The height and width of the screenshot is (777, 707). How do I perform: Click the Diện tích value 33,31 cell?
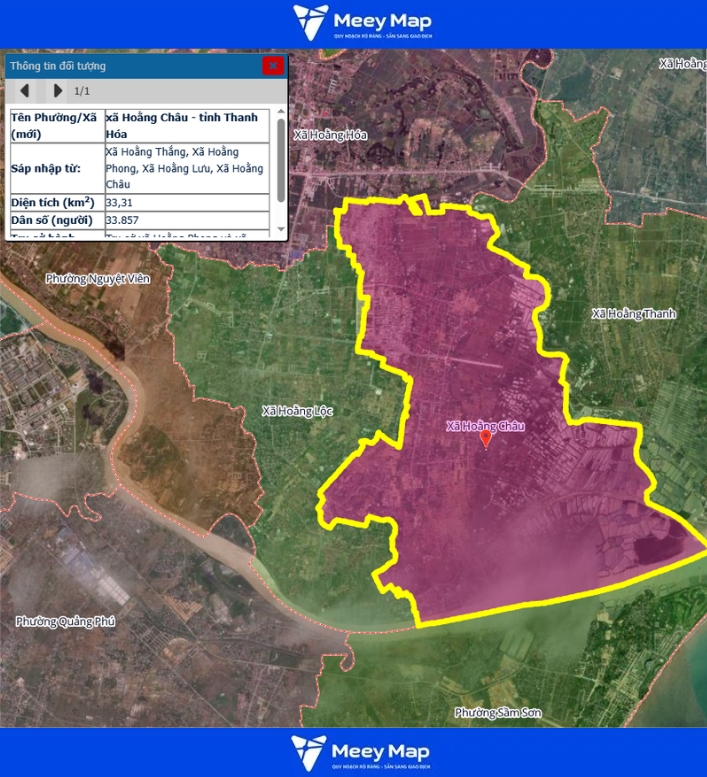pyautogui.click(x=186, y=202)
